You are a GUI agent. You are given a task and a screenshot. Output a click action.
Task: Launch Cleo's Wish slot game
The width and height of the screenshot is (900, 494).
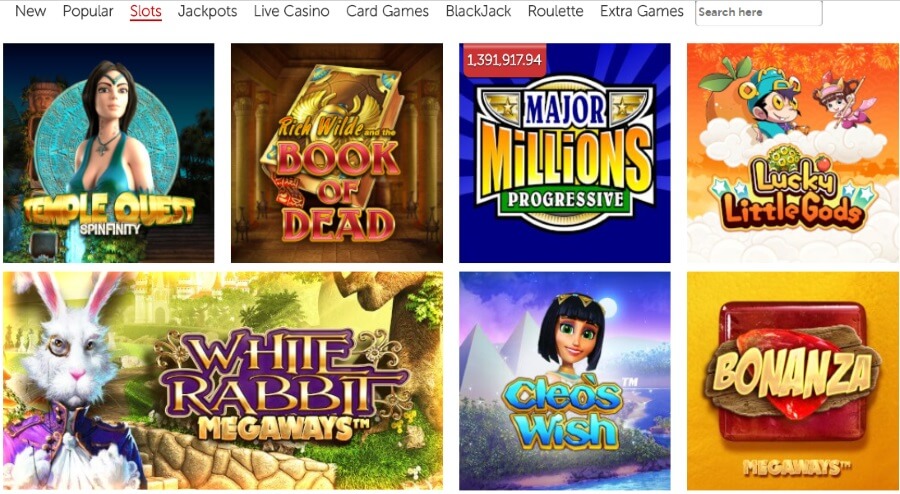click(x=565, y=380)
